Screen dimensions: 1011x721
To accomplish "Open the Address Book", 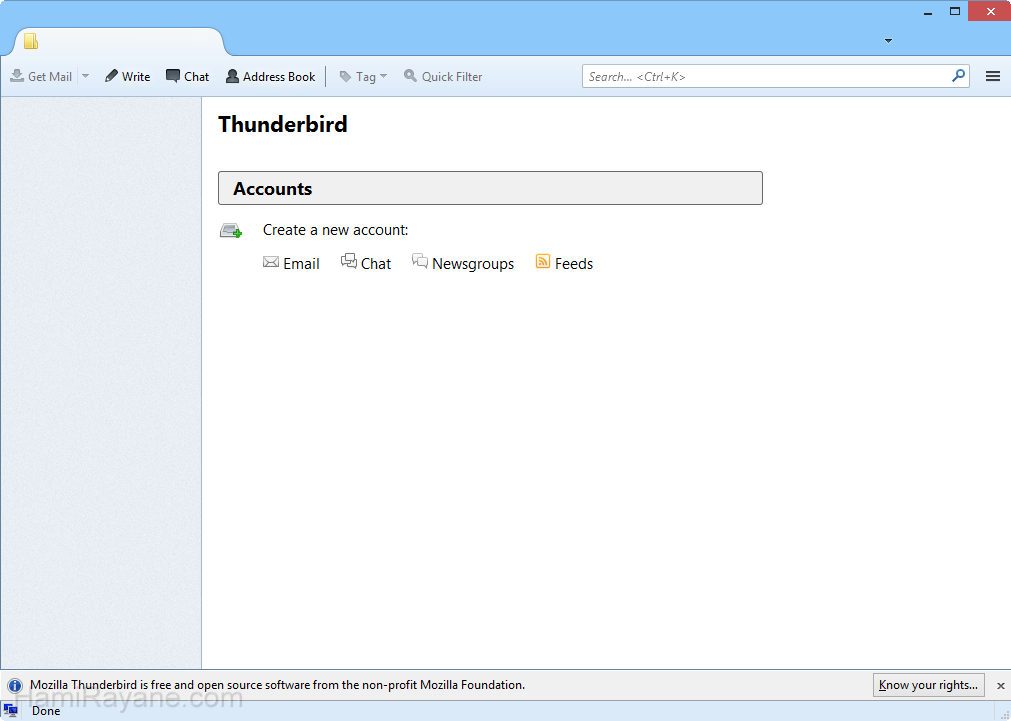I will 270,76.
